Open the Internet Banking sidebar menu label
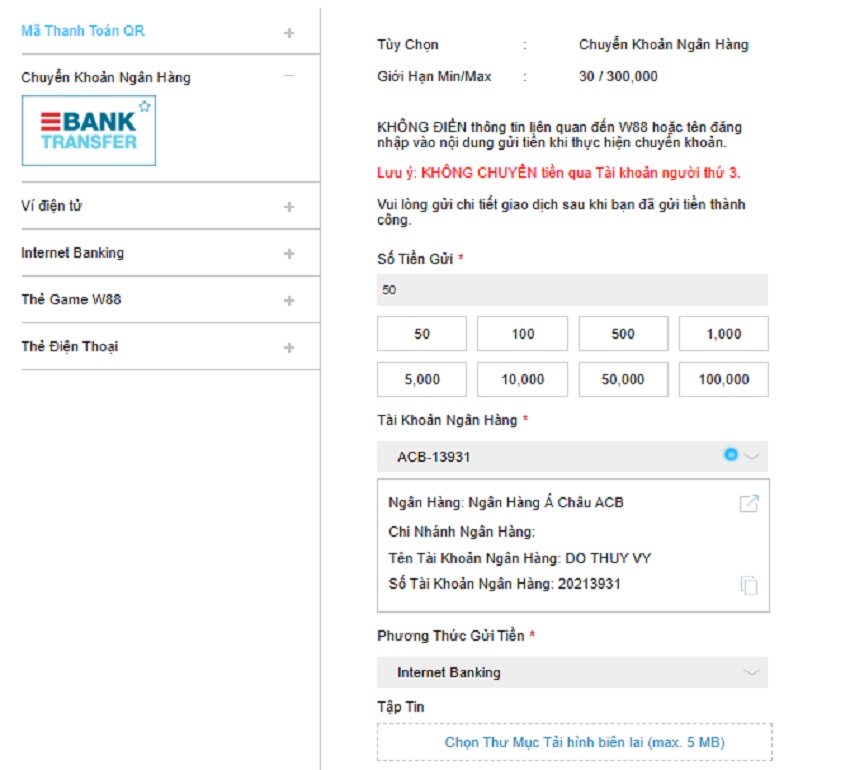This screenshot has width=850, height=770. (72, 253)
